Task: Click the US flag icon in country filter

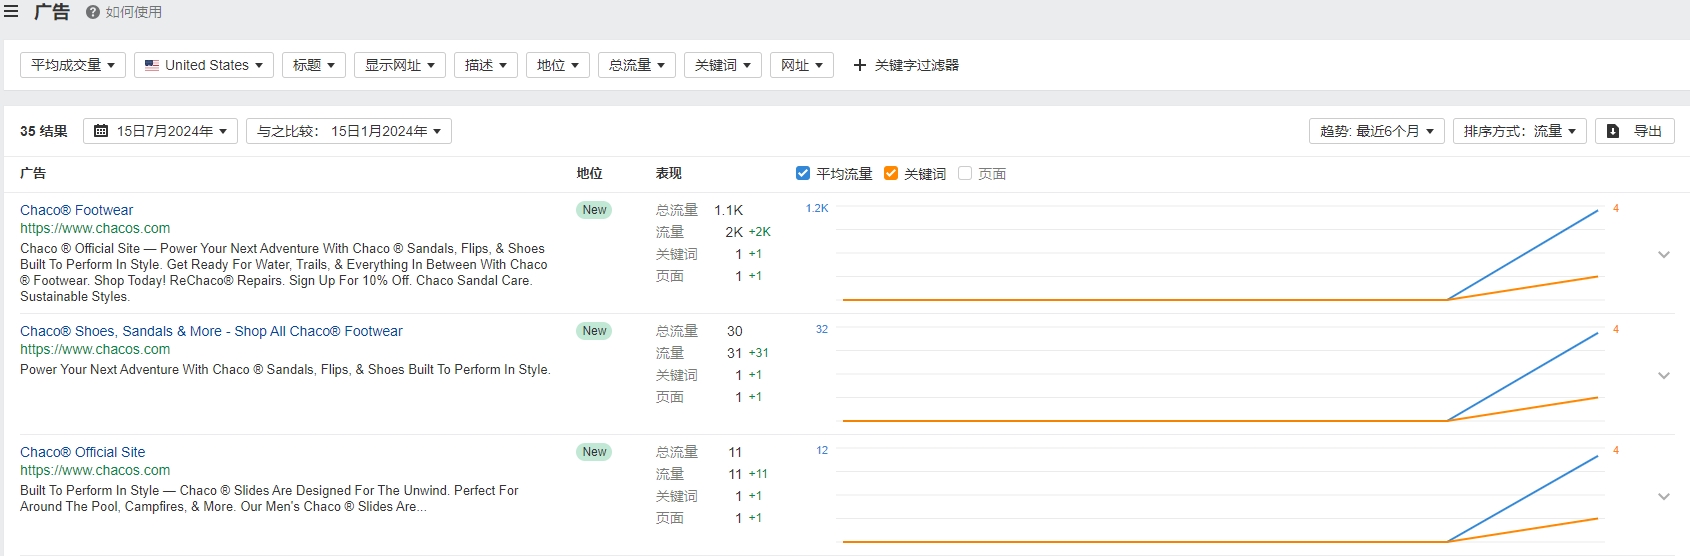Action: 152,65
